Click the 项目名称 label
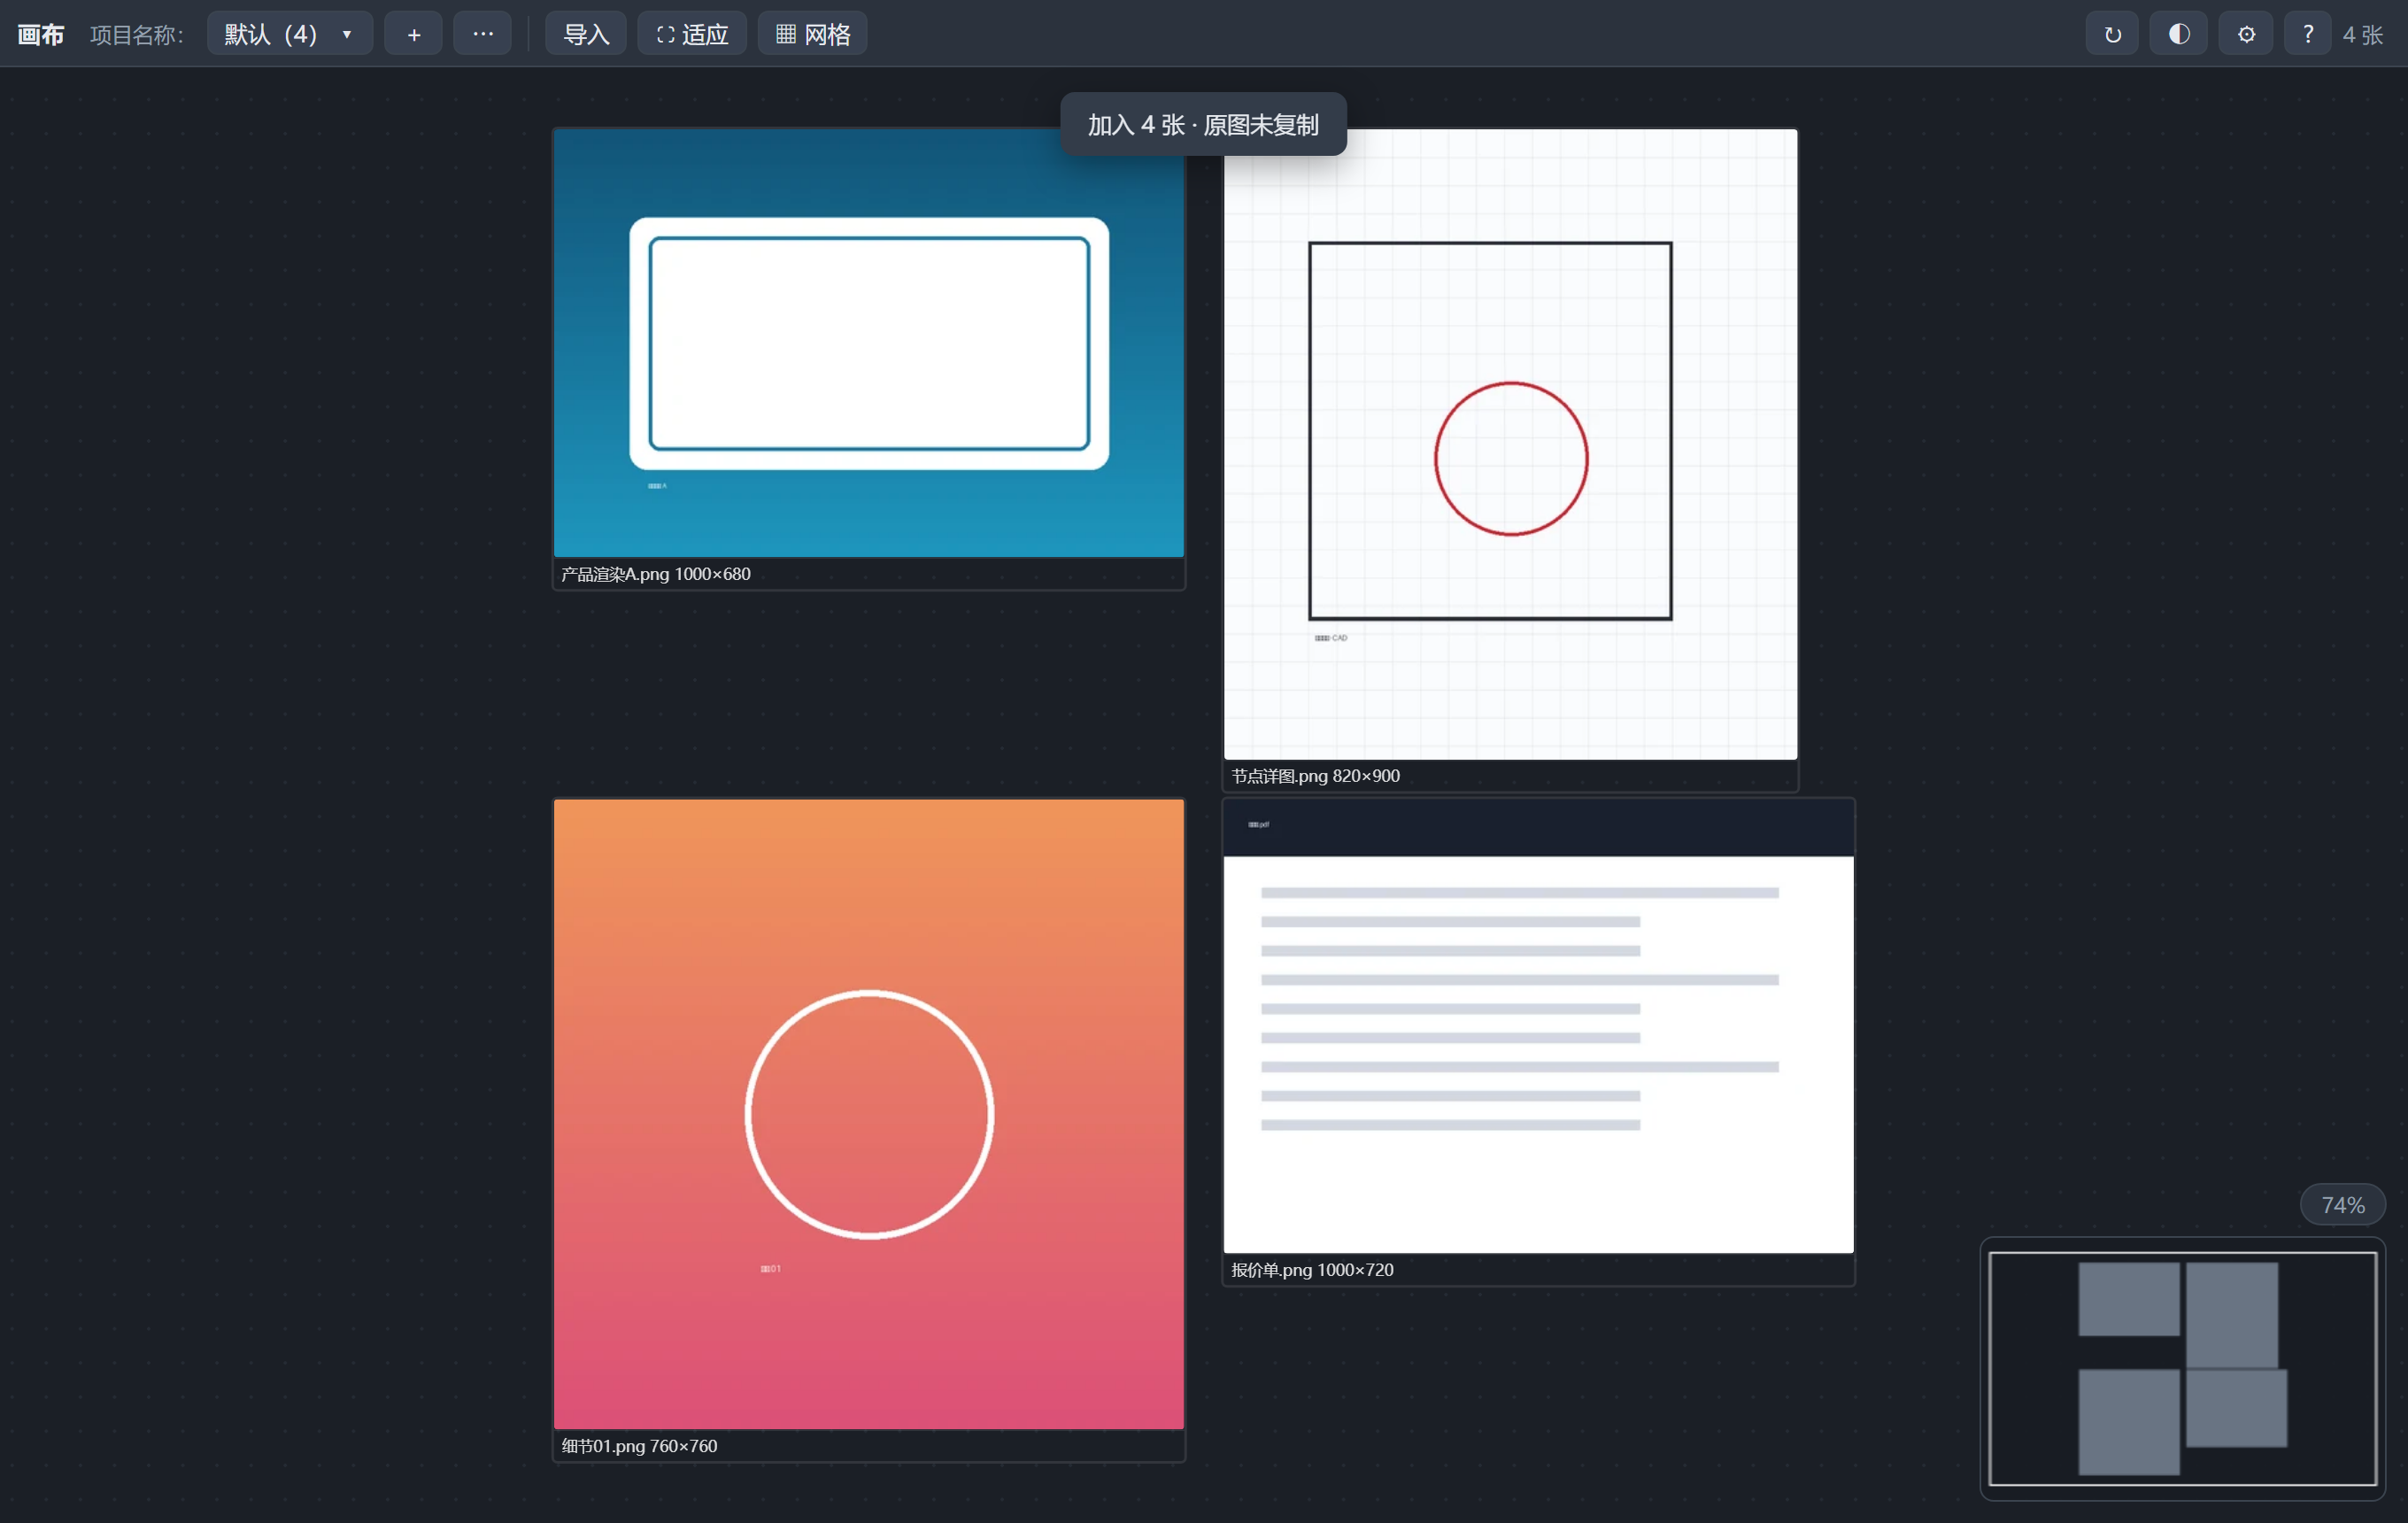Viewport: 2408px width, 1523px height. point(137,35)
